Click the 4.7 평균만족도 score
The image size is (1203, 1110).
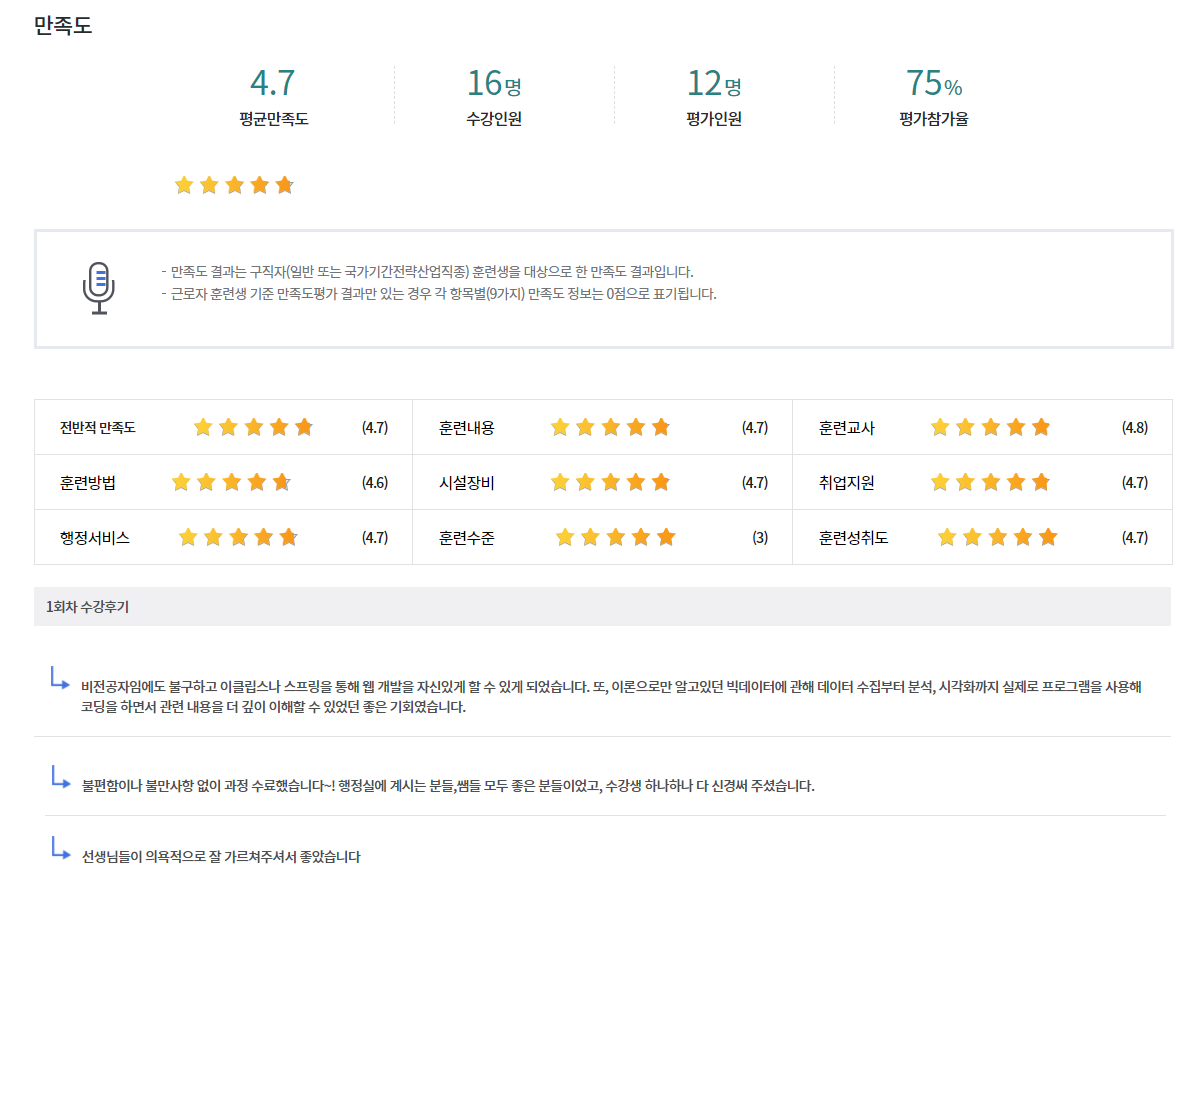point(272,83)
